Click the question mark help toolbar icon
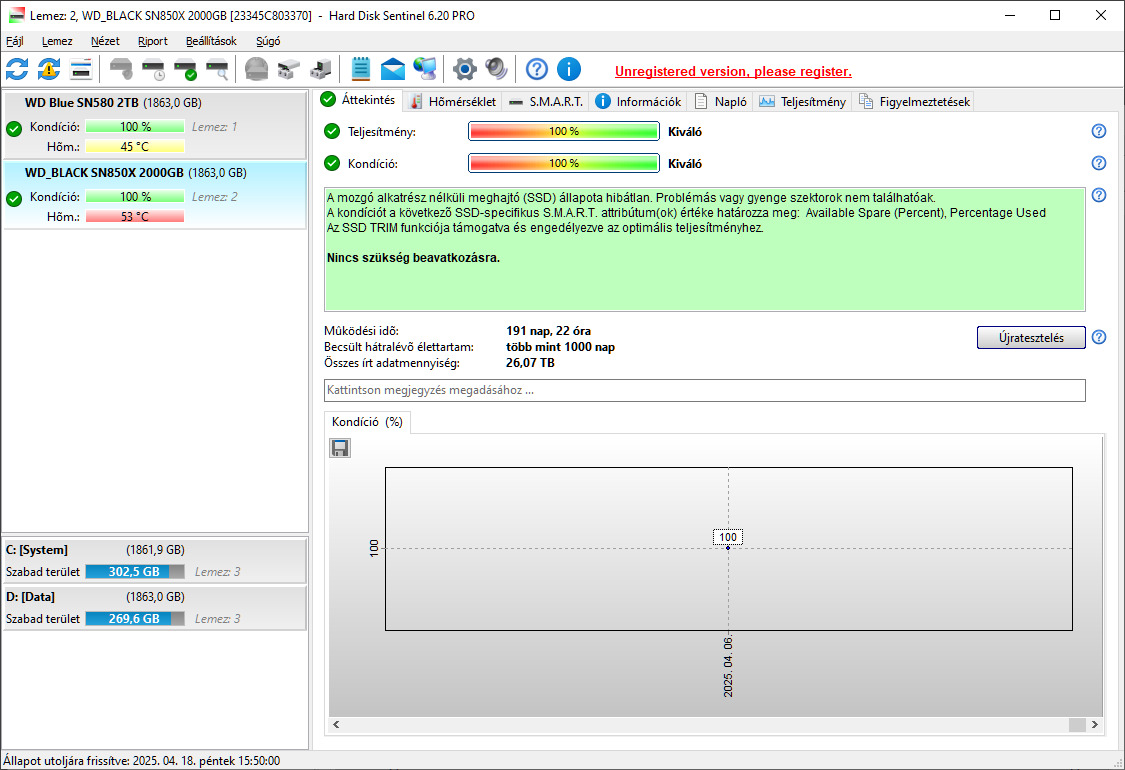Image resolution: width=1125 pixels, height=770 pixels. (x=537, y=70)
